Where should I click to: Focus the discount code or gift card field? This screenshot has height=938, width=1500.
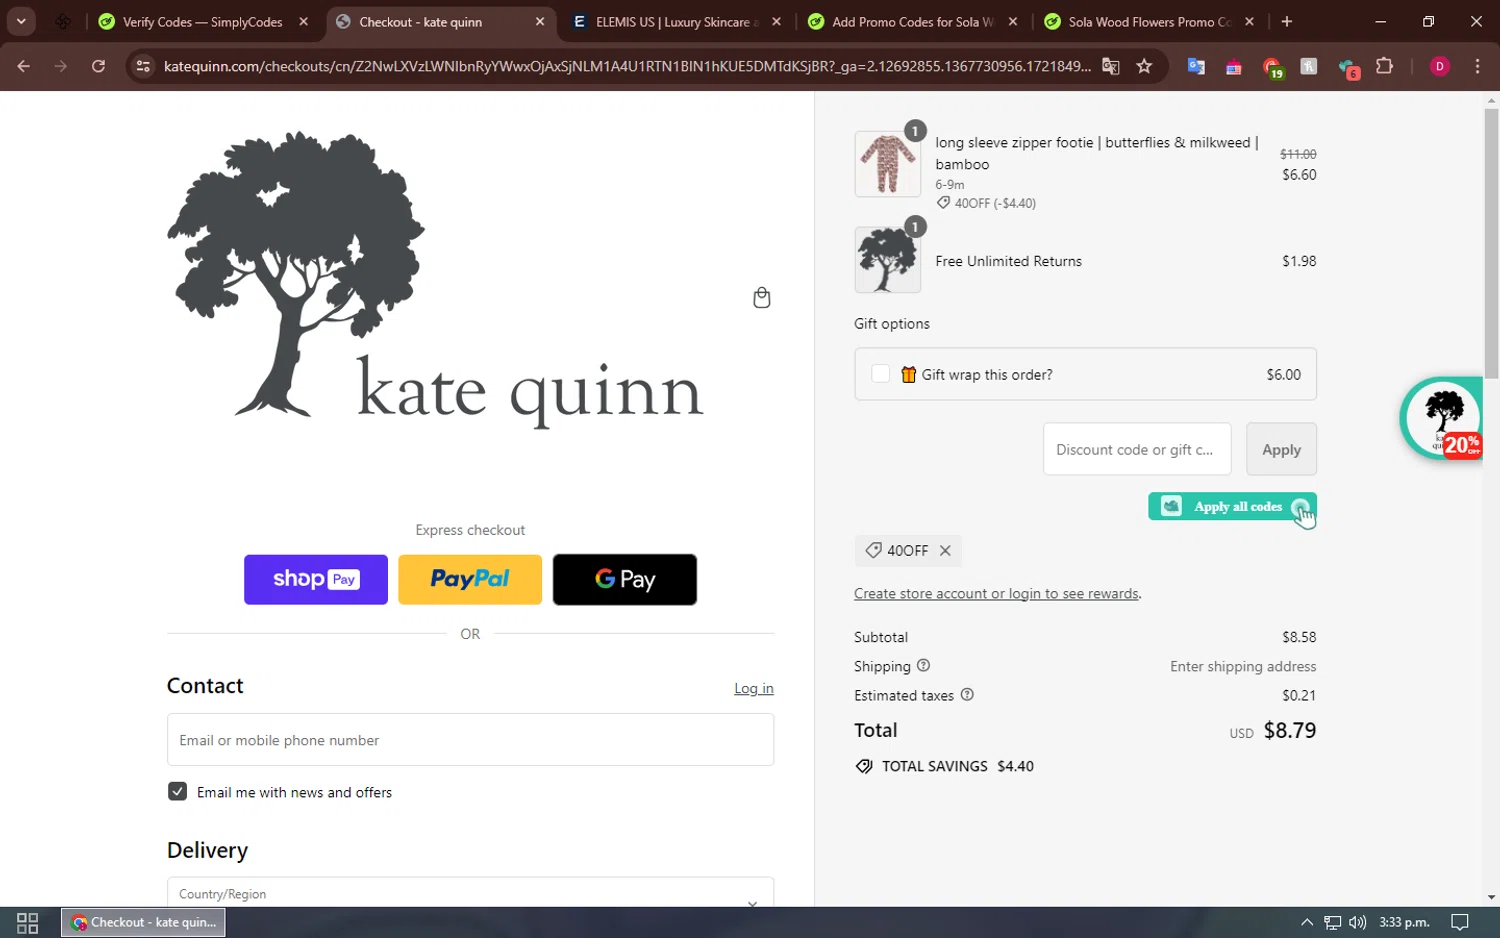tap(1137, 450)
